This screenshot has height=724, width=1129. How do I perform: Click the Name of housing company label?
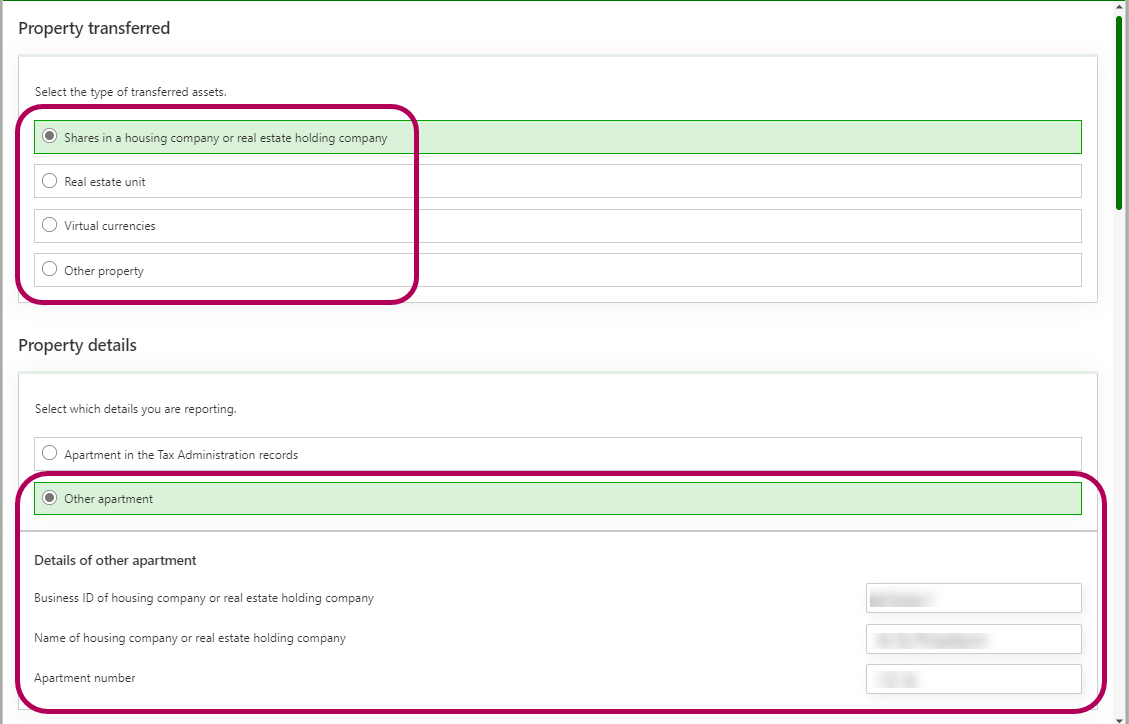coord(190,638)
